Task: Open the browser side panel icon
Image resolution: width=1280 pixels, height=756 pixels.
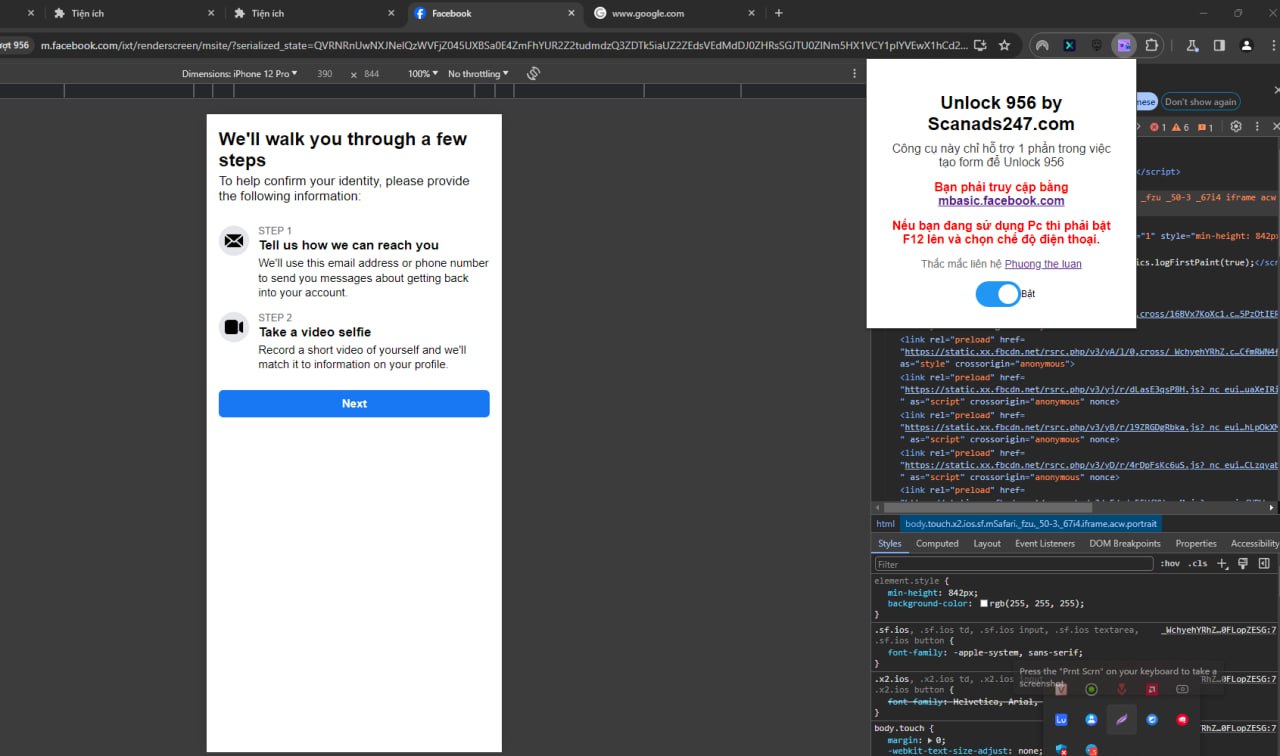Action: point(1219,45)
